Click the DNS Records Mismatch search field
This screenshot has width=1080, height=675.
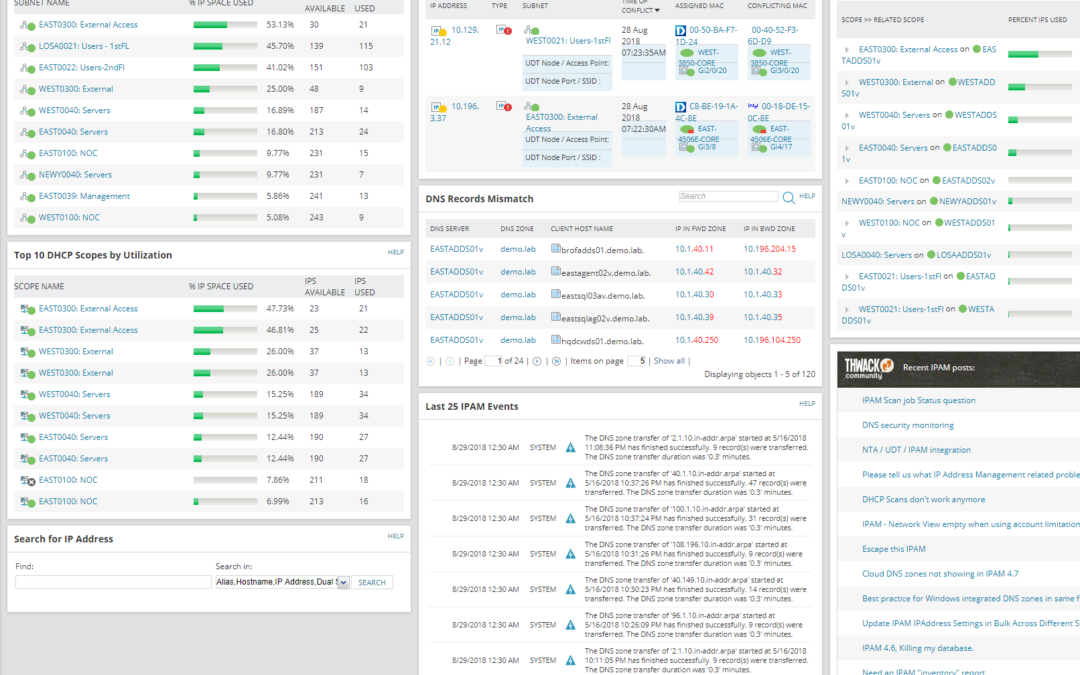pyautogui.click(x=728, y=196)
